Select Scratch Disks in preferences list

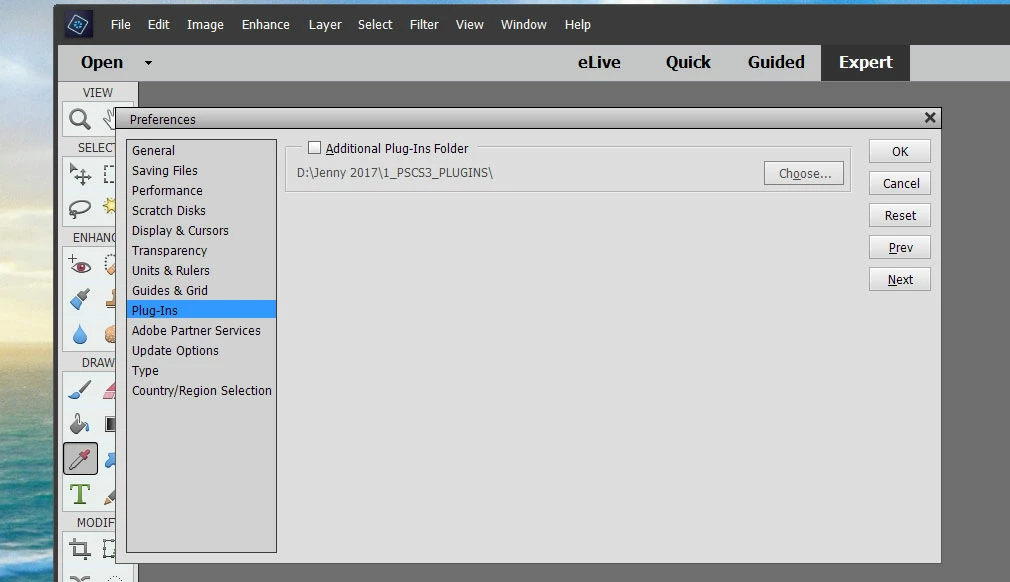202,211
